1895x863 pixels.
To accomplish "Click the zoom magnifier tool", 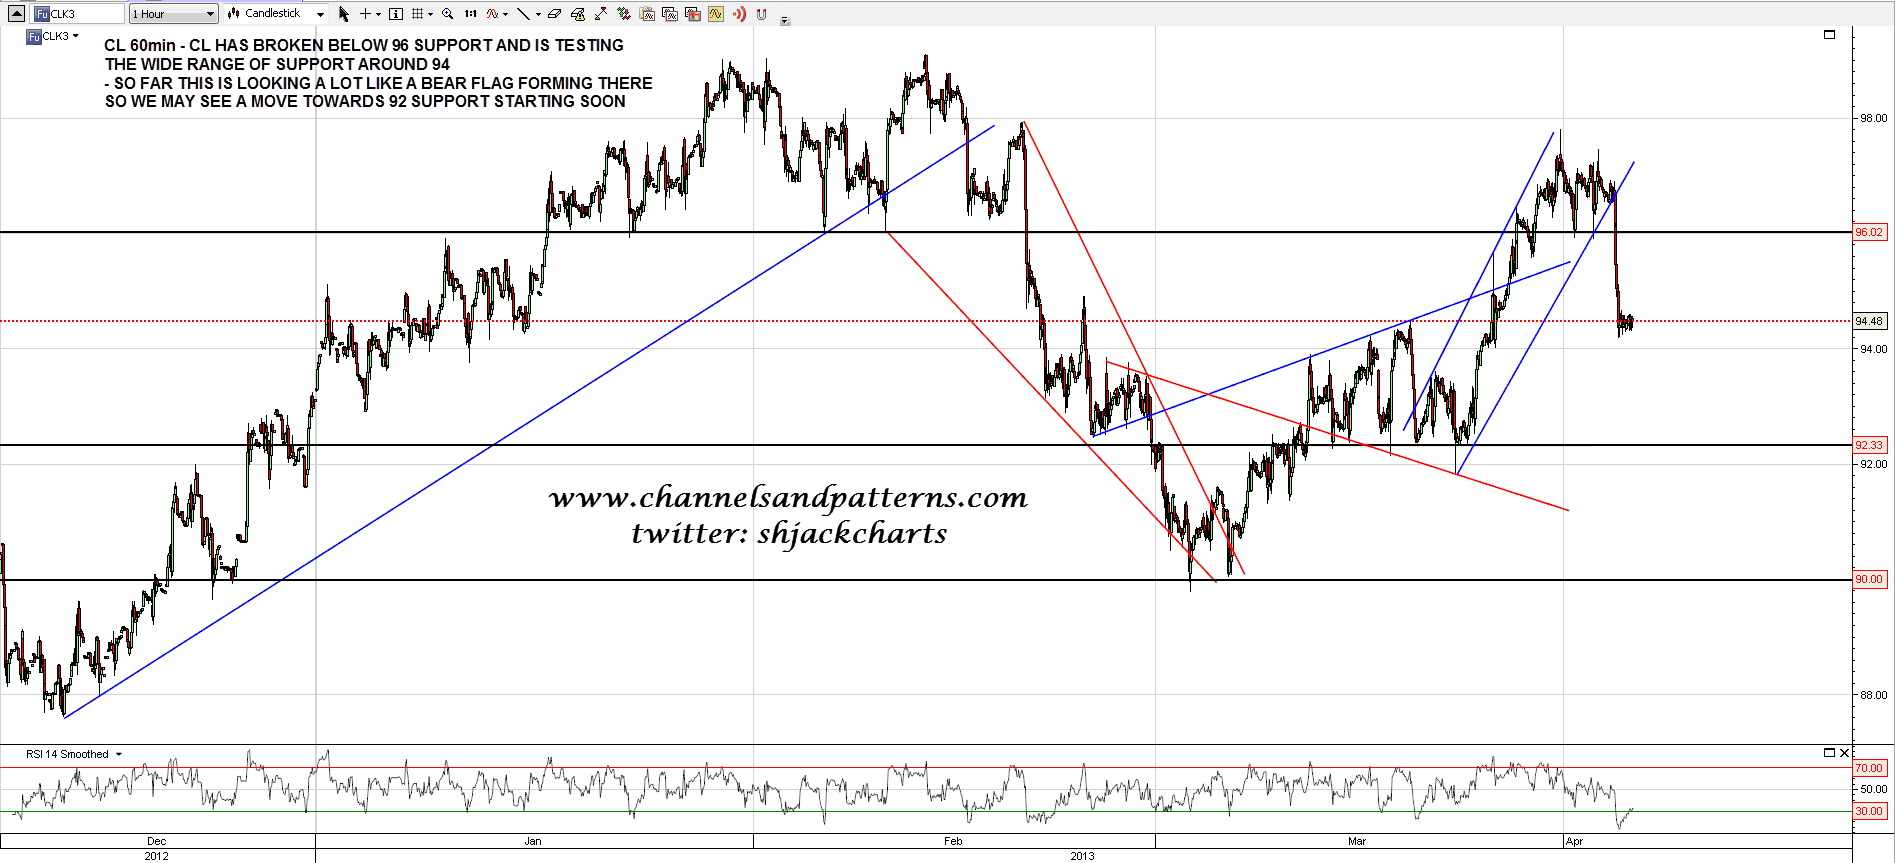I will click(x=447, y=14).
